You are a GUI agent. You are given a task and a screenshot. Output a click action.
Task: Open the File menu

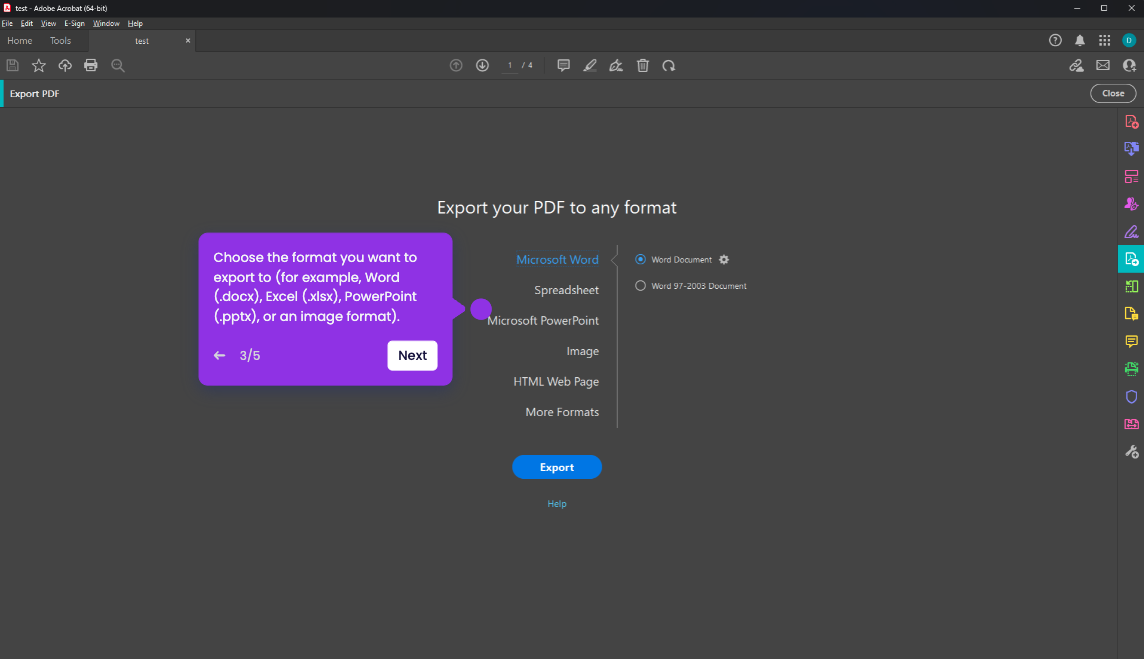point(7,23)
